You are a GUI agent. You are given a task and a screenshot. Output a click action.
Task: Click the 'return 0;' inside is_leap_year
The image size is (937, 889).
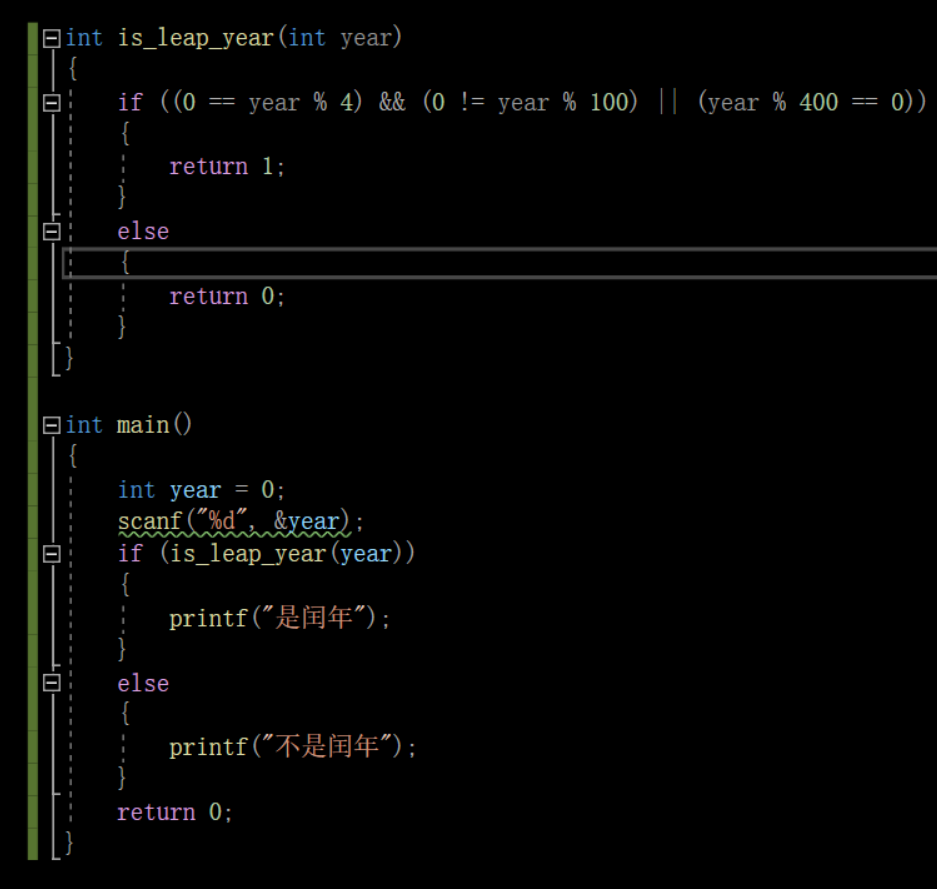point(227,296)
